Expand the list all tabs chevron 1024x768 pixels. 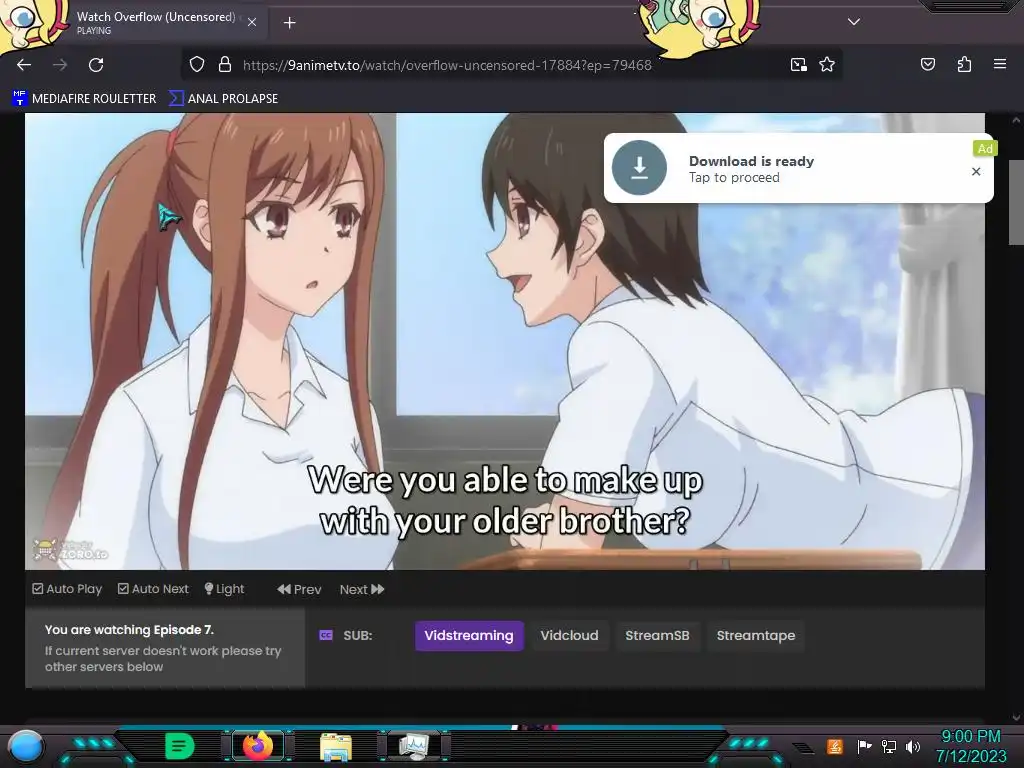pos(854,22)
